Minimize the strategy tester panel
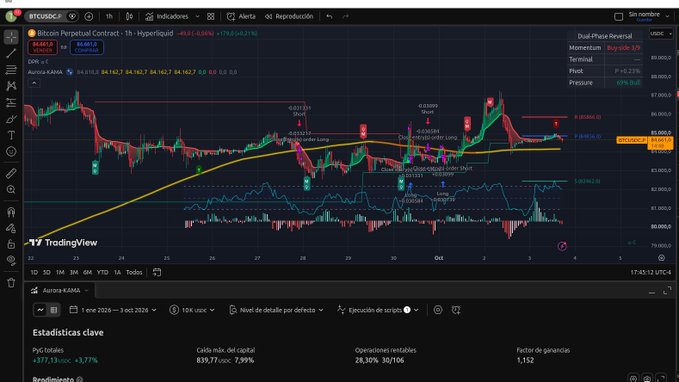679x382 pixels. pyautogui.click(x=652, y=292)
